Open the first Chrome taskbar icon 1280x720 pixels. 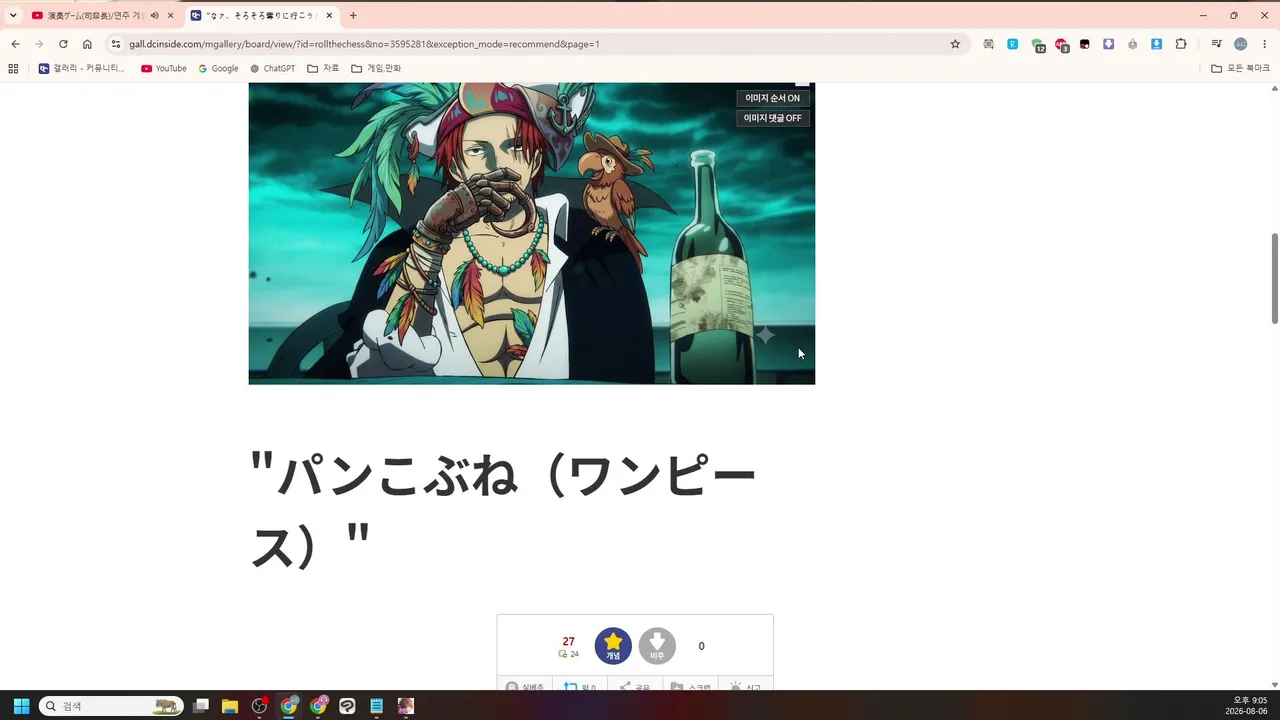[289, 706]
